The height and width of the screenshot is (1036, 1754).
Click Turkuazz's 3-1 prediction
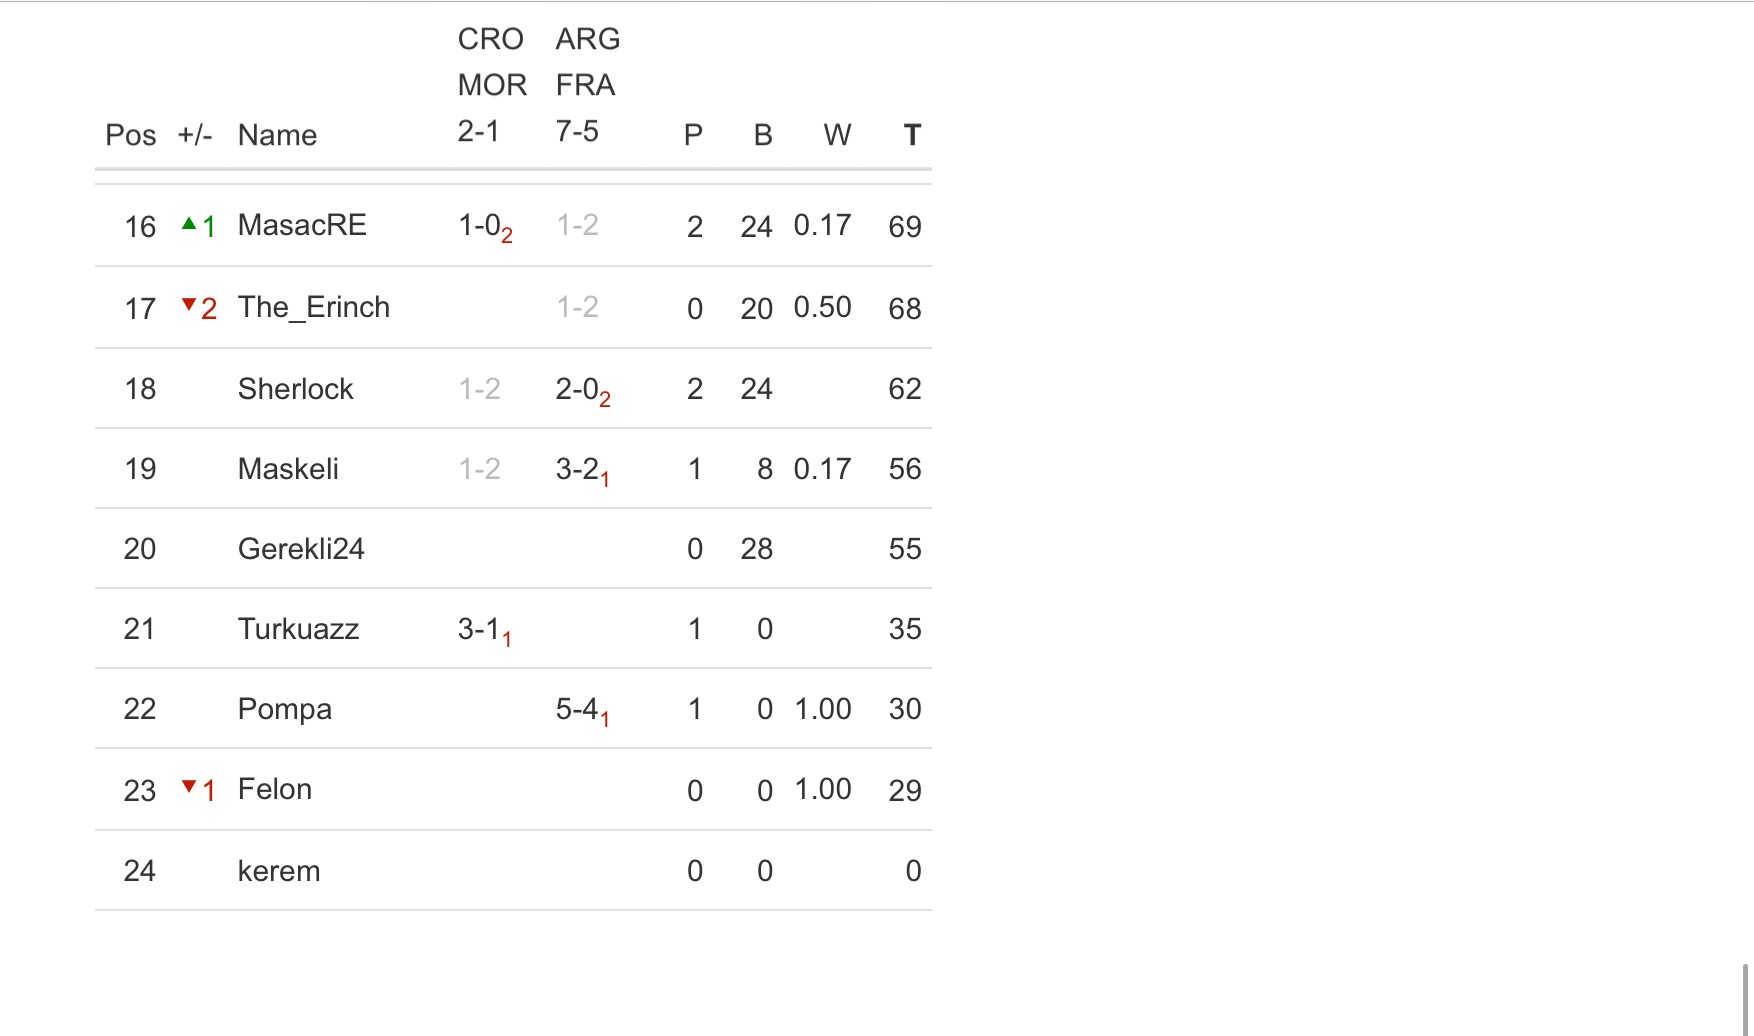484,629
